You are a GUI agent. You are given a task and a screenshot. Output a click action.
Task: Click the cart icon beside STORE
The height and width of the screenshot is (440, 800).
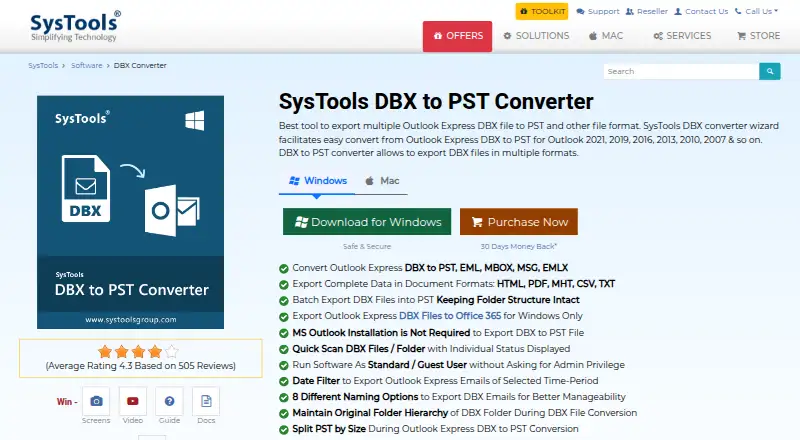tap(741, 36)
